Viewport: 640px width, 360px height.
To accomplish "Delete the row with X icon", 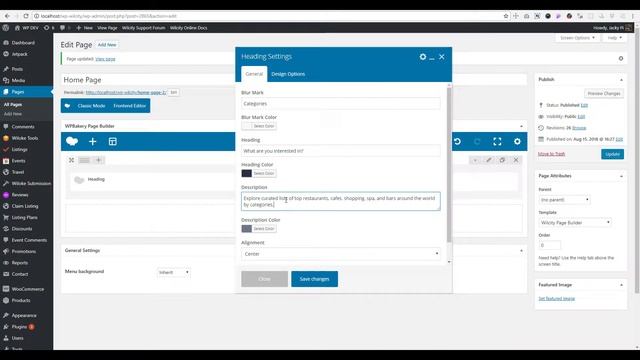I will point(516,160).
